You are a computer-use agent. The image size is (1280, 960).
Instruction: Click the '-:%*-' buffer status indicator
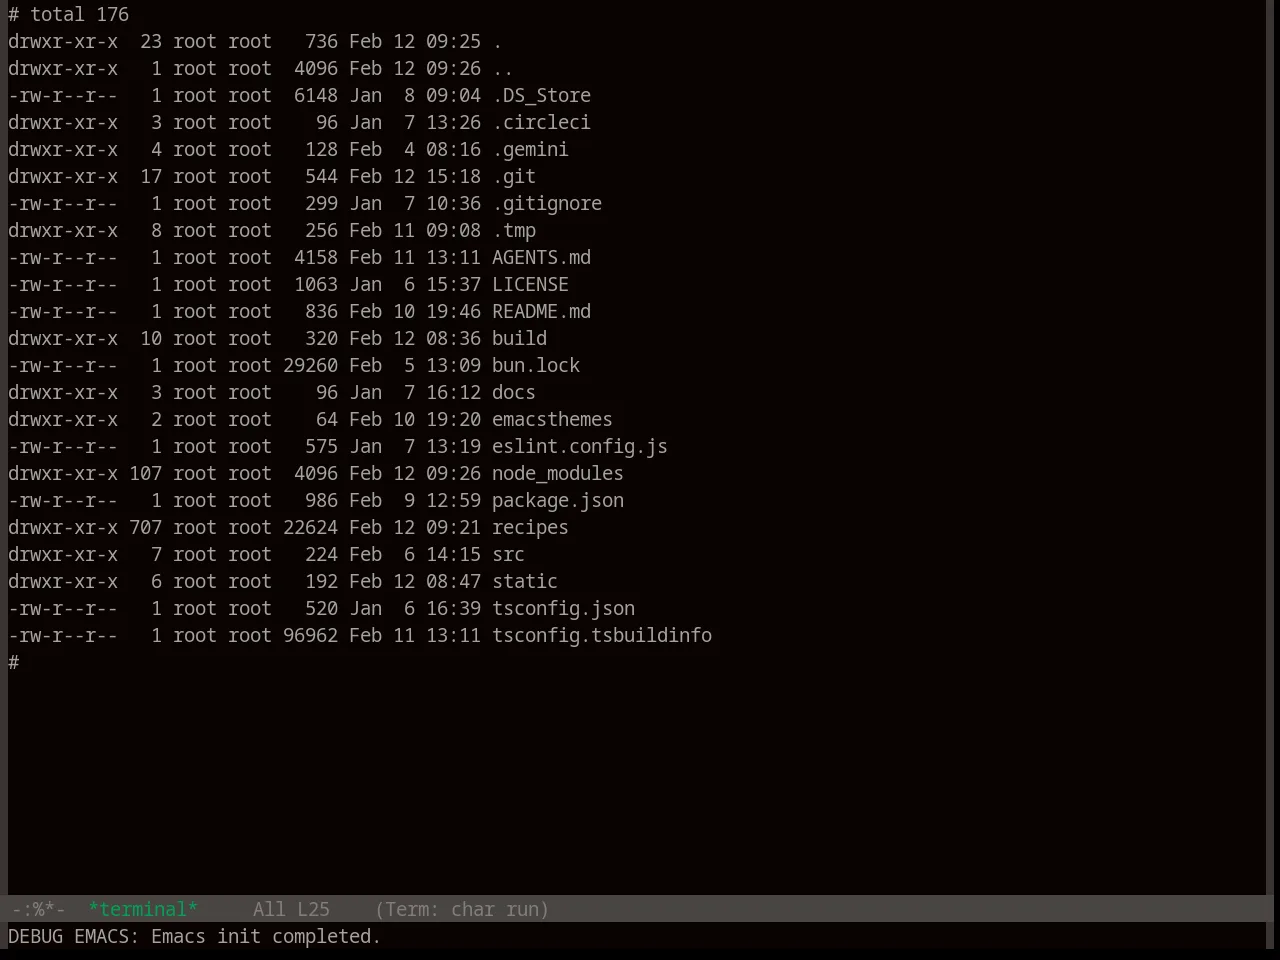pyautogui.click(x=37, y=909)
